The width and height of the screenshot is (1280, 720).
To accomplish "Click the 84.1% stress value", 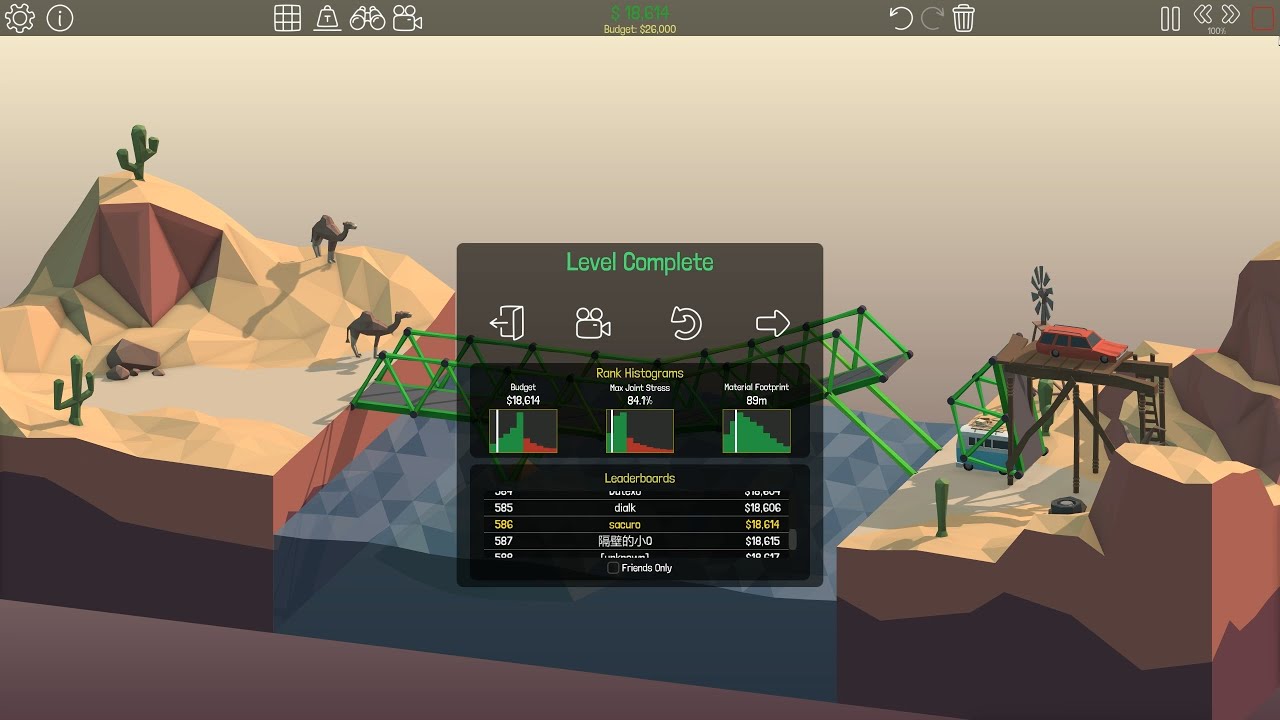I will 640,400.
